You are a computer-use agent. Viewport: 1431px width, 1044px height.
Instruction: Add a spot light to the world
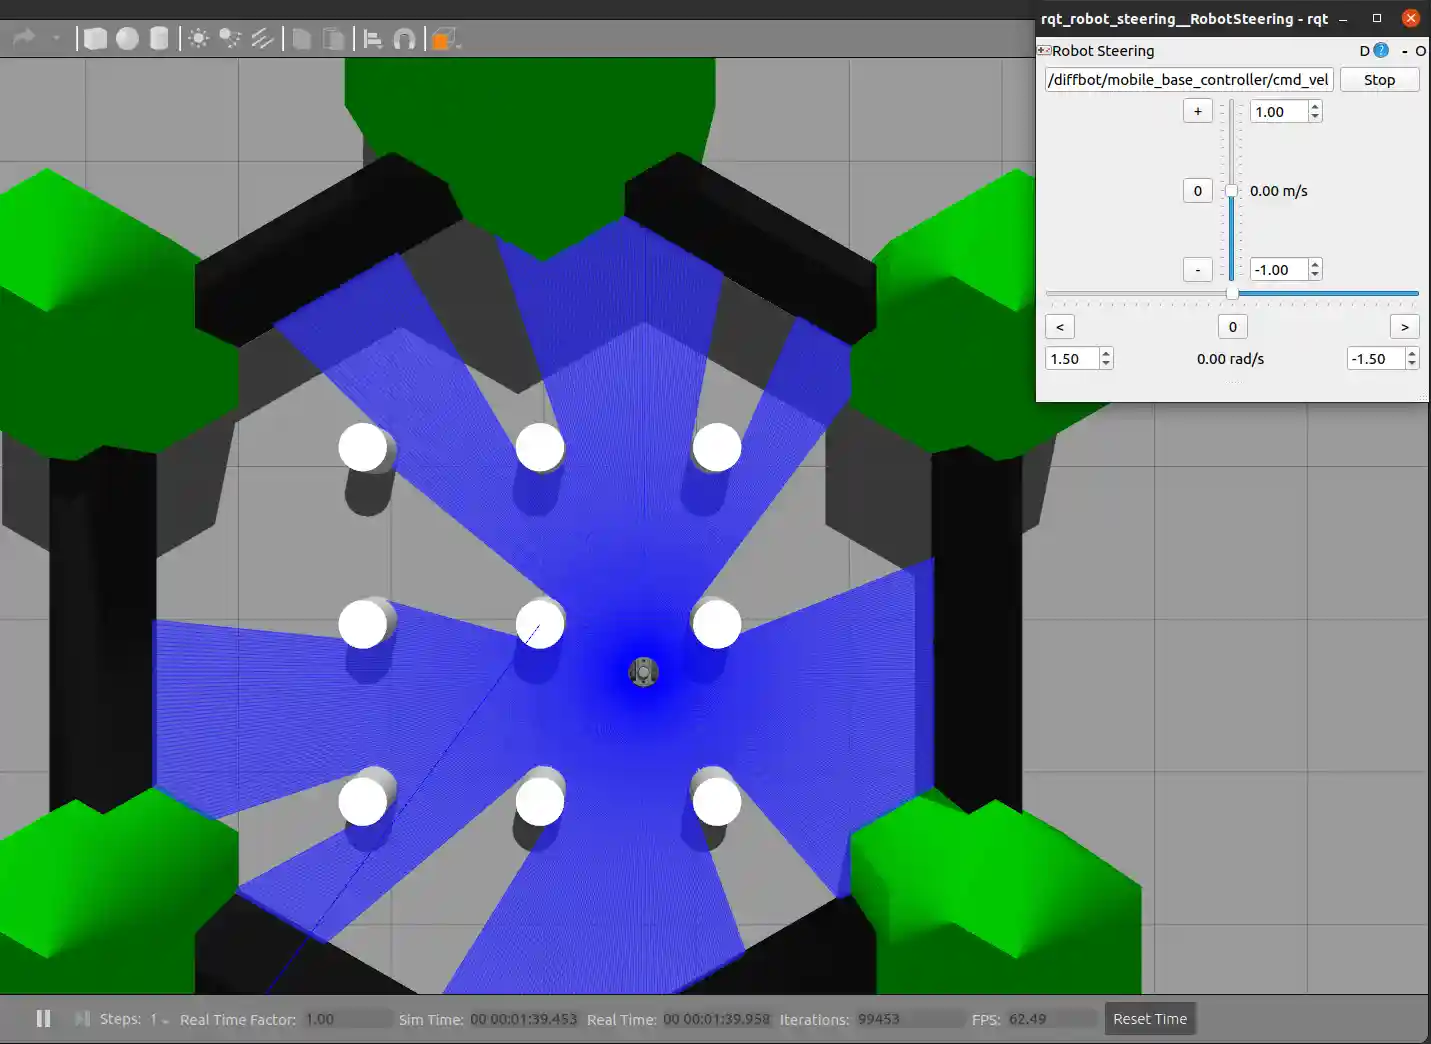coord(230,39)
